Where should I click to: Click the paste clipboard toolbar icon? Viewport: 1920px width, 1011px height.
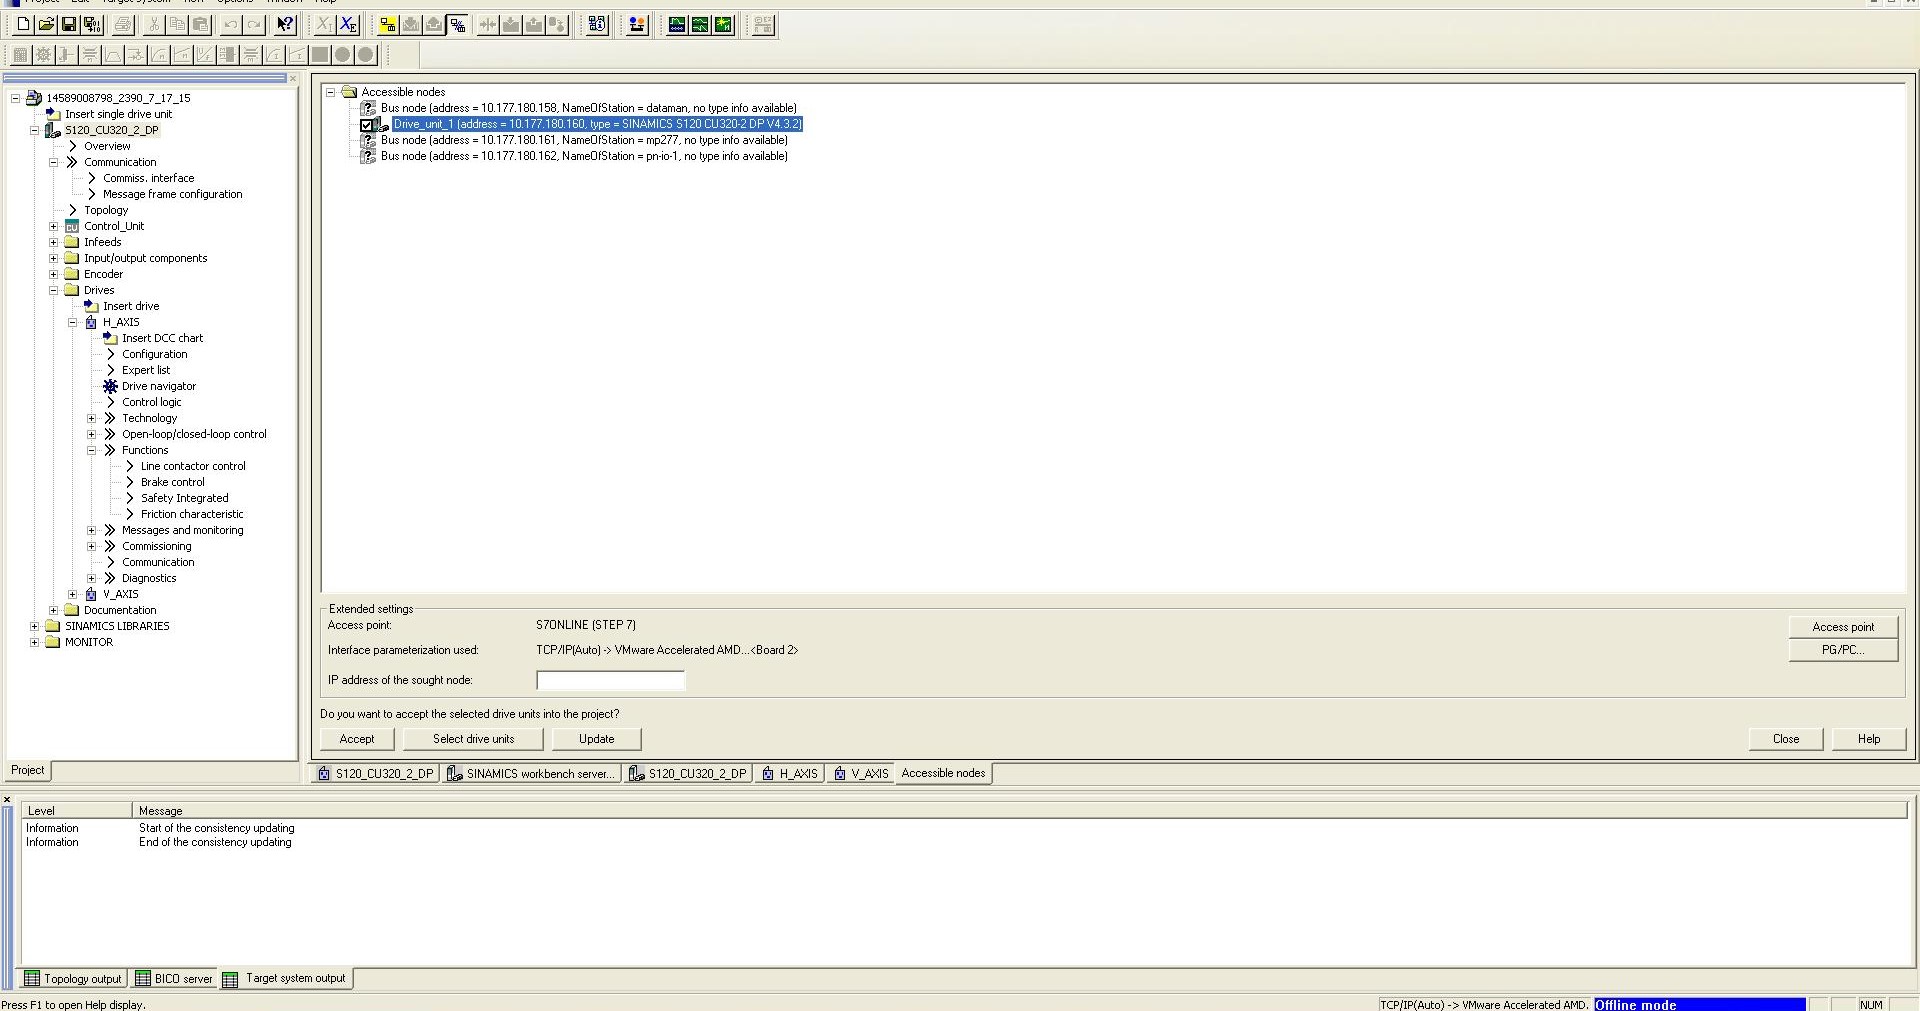[200, 25]
